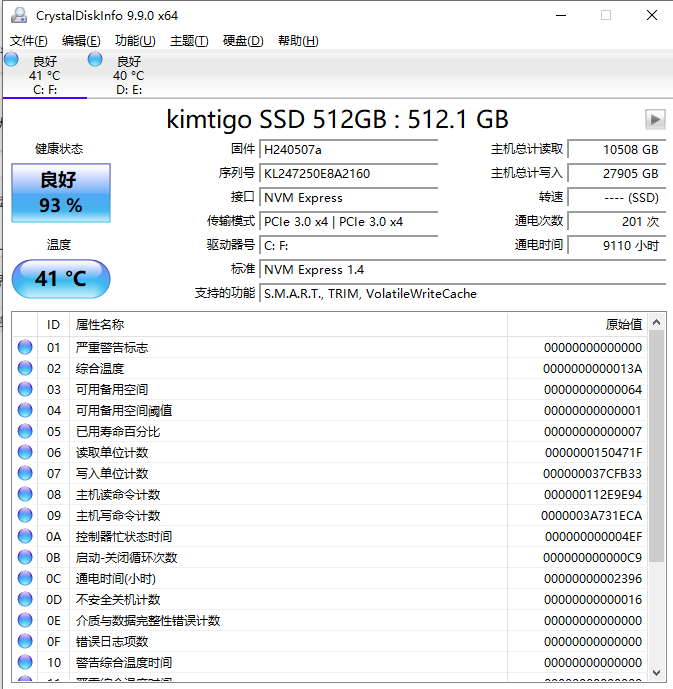Click raw value 000000037CFB33 of 写入单位计数

[x=592, y=474]
